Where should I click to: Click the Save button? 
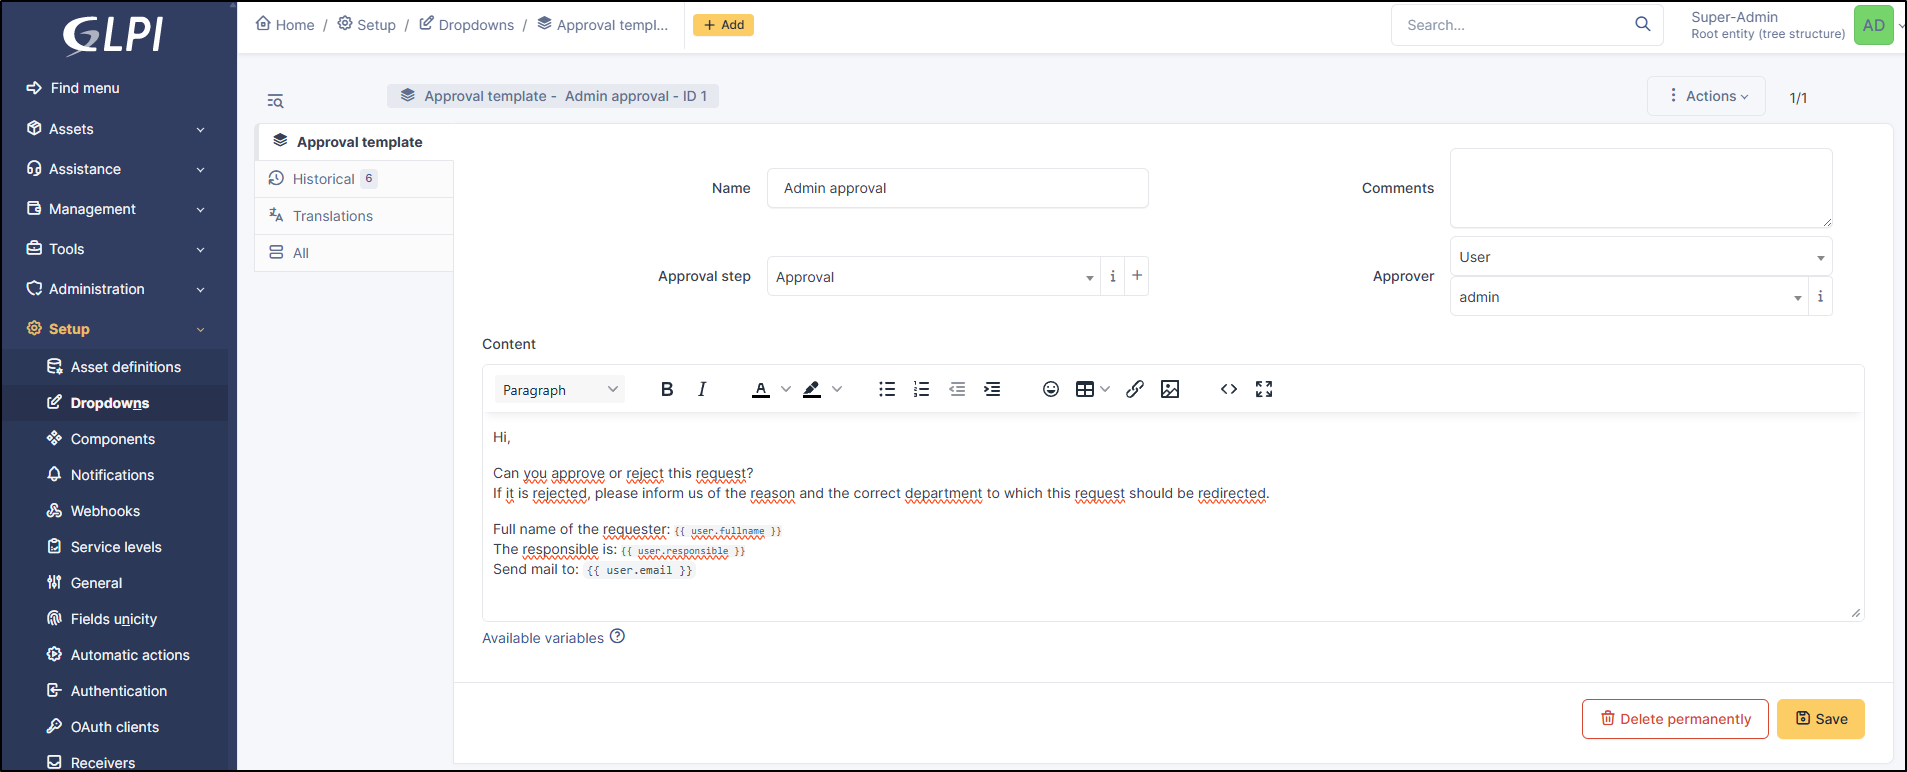tap(1820, 719)
